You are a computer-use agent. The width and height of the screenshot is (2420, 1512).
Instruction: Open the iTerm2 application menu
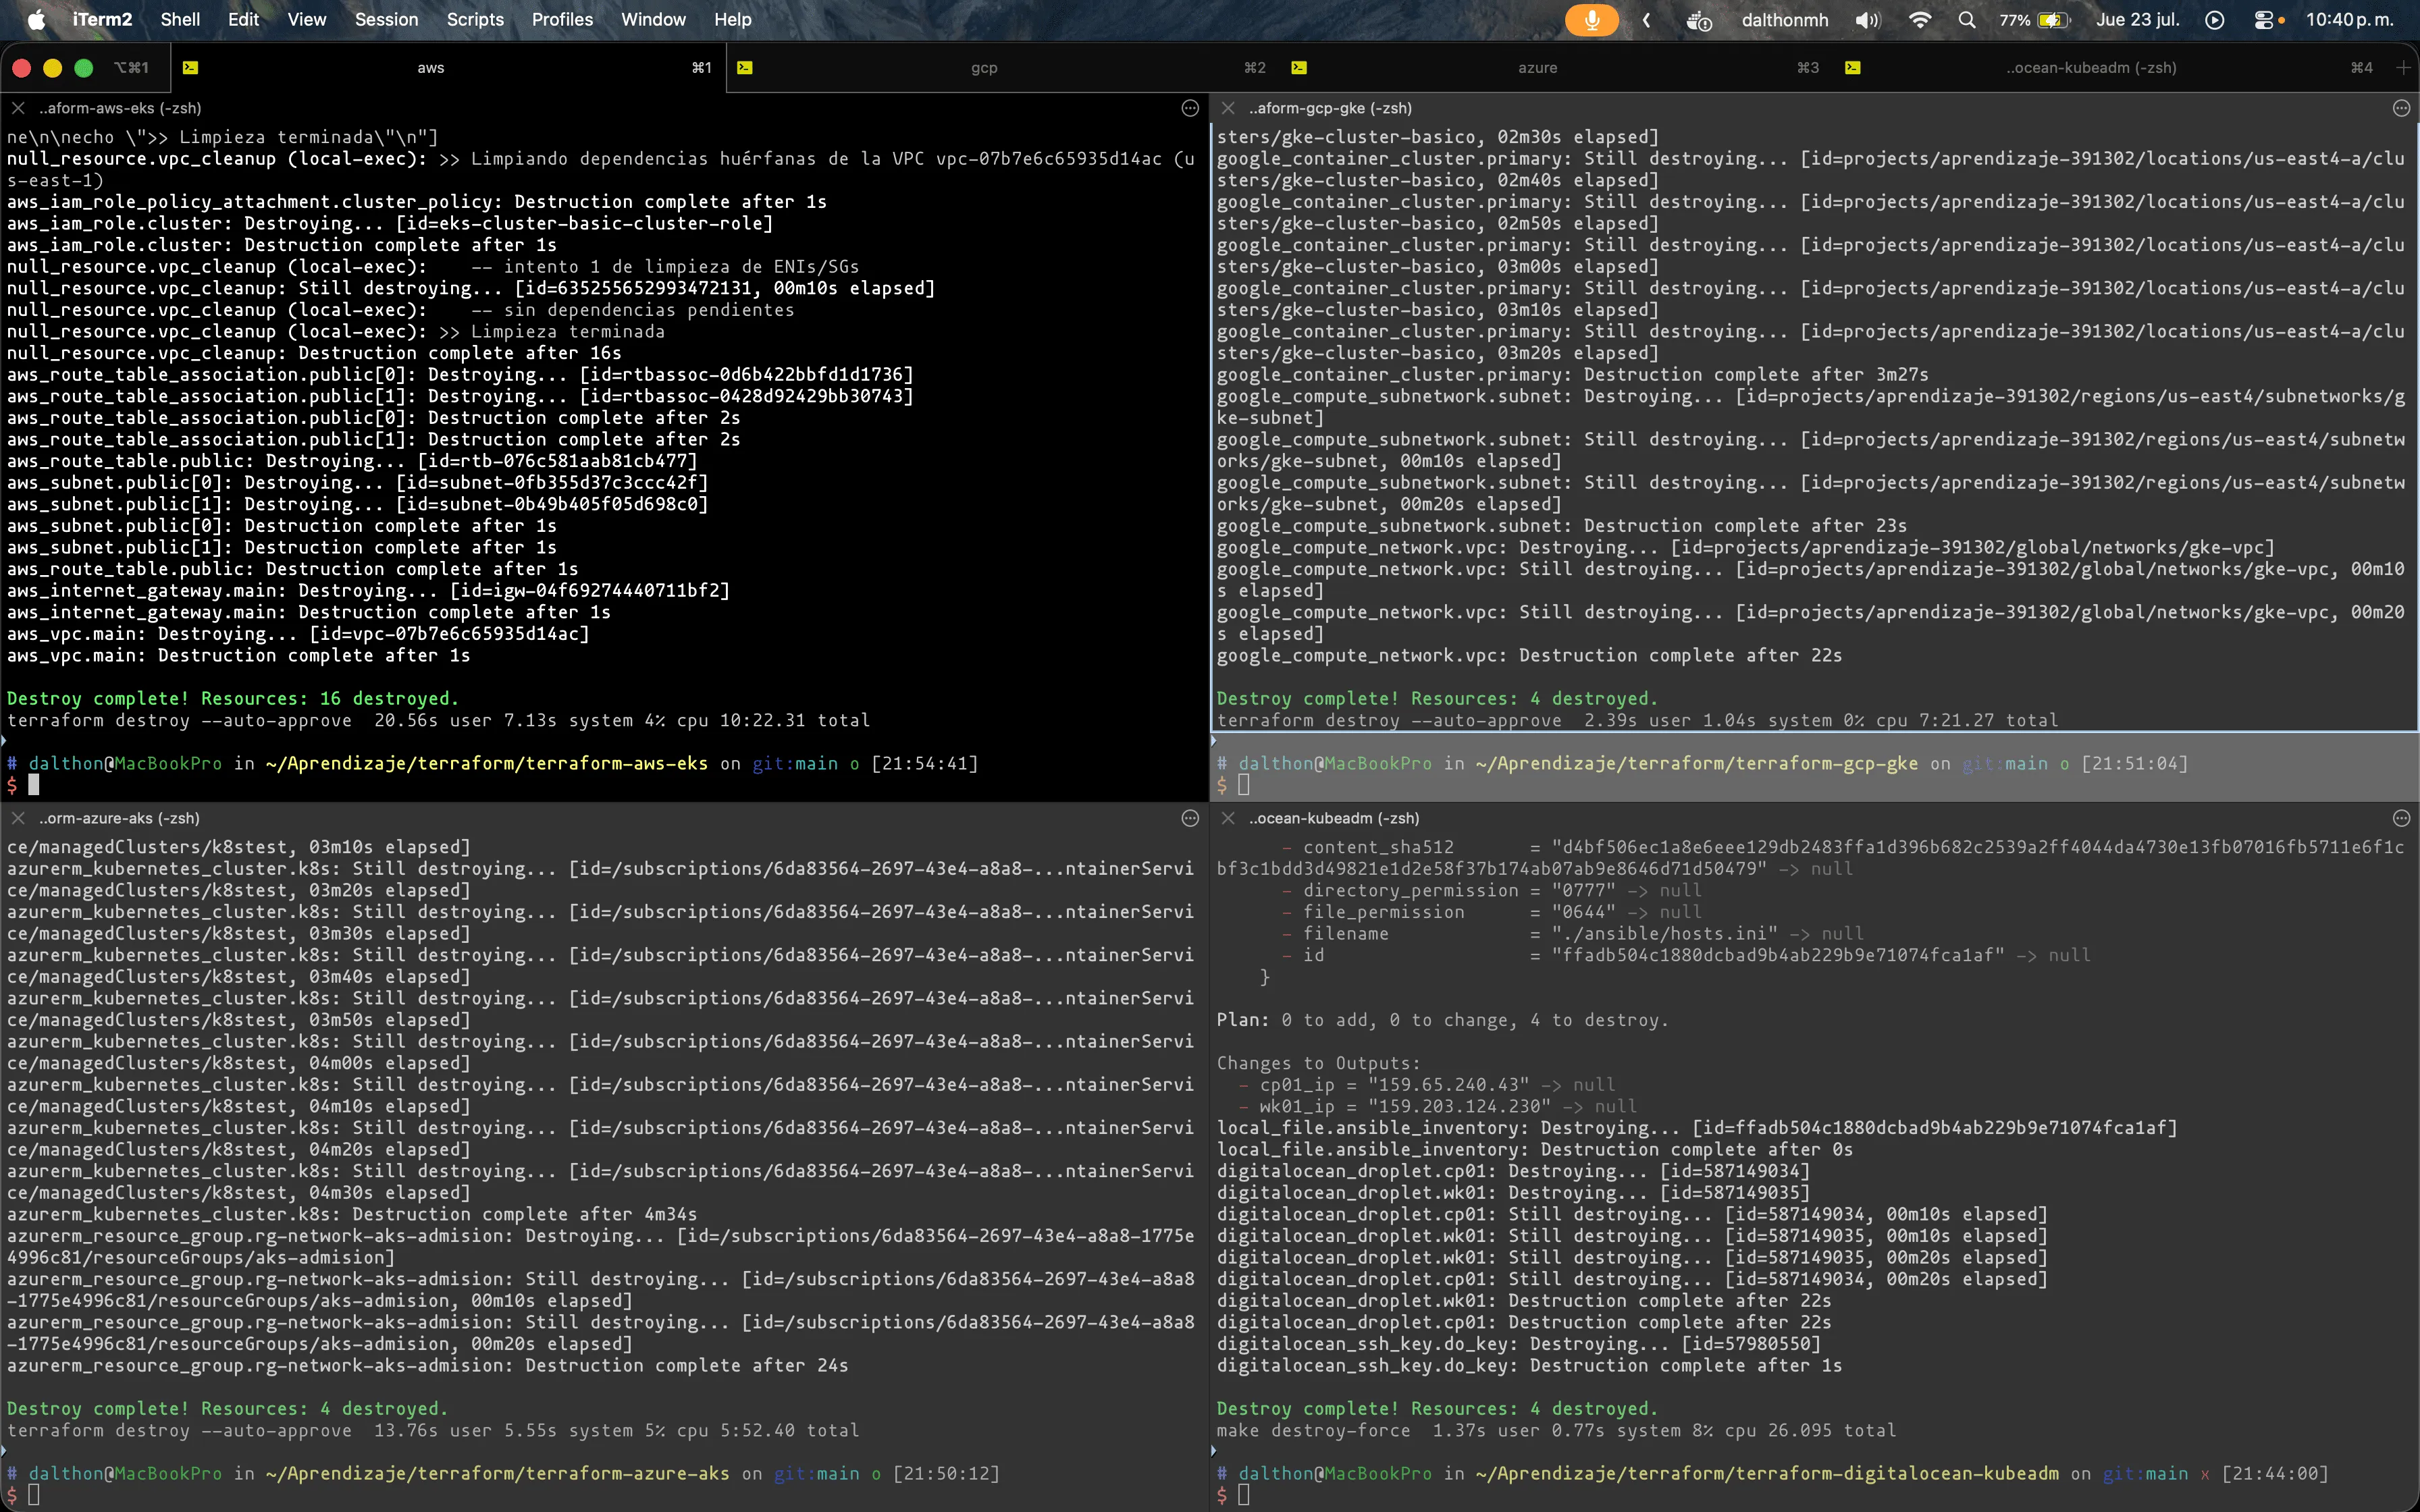point(102,20)
